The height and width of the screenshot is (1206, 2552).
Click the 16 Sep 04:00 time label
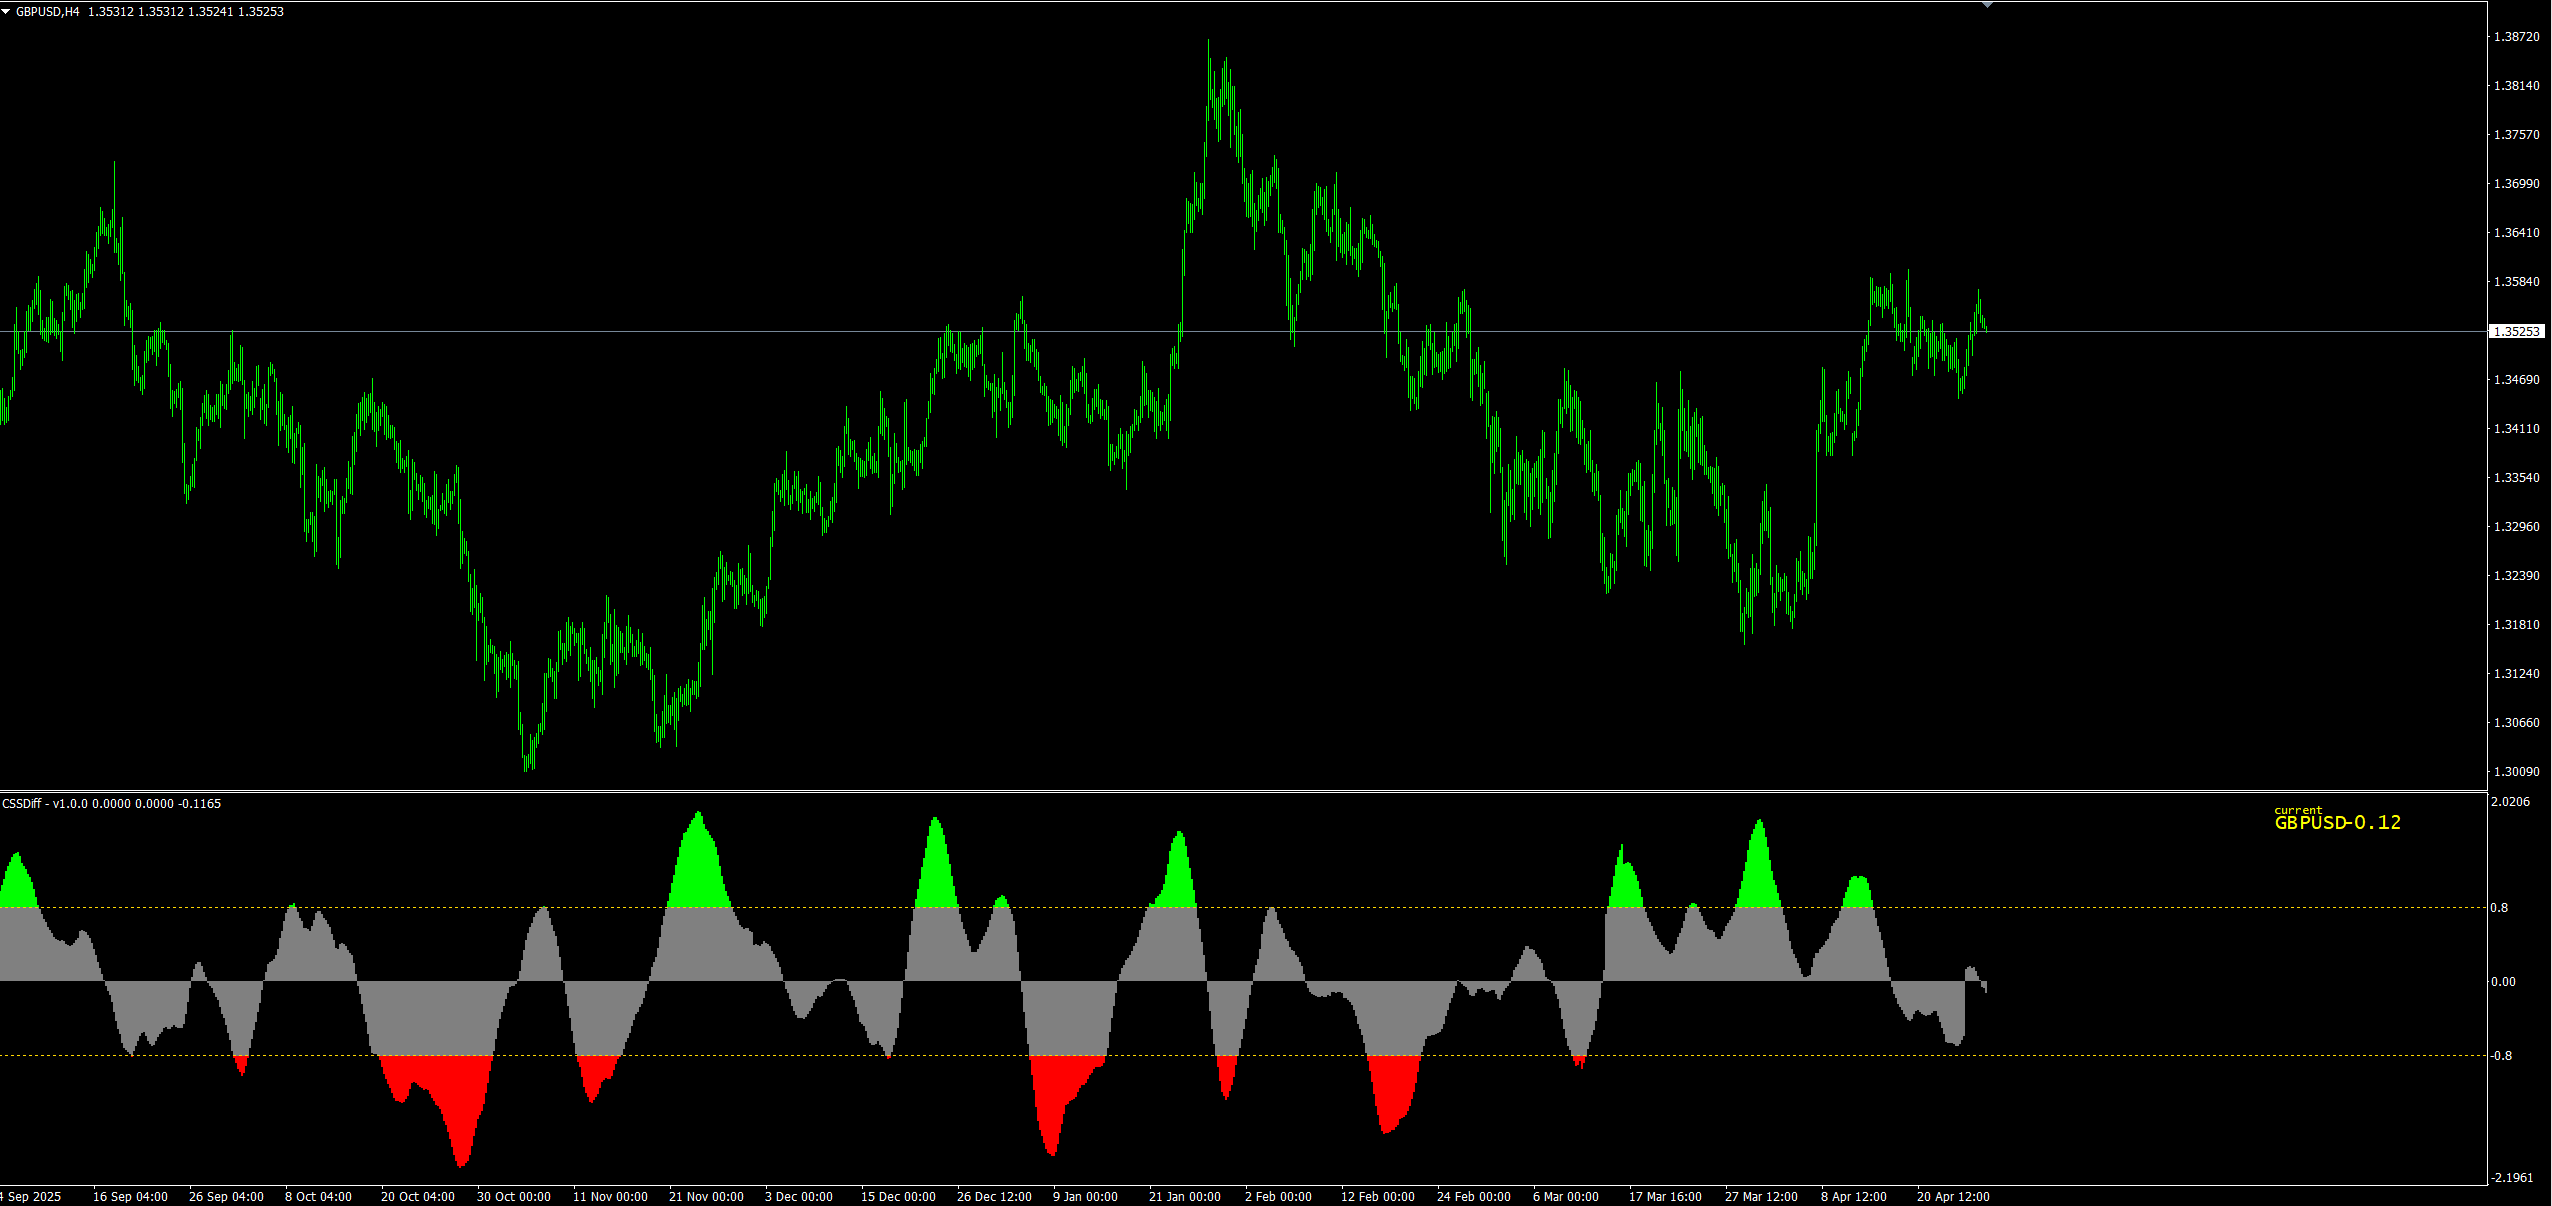pyautogui.click(x=130, y=1197)
